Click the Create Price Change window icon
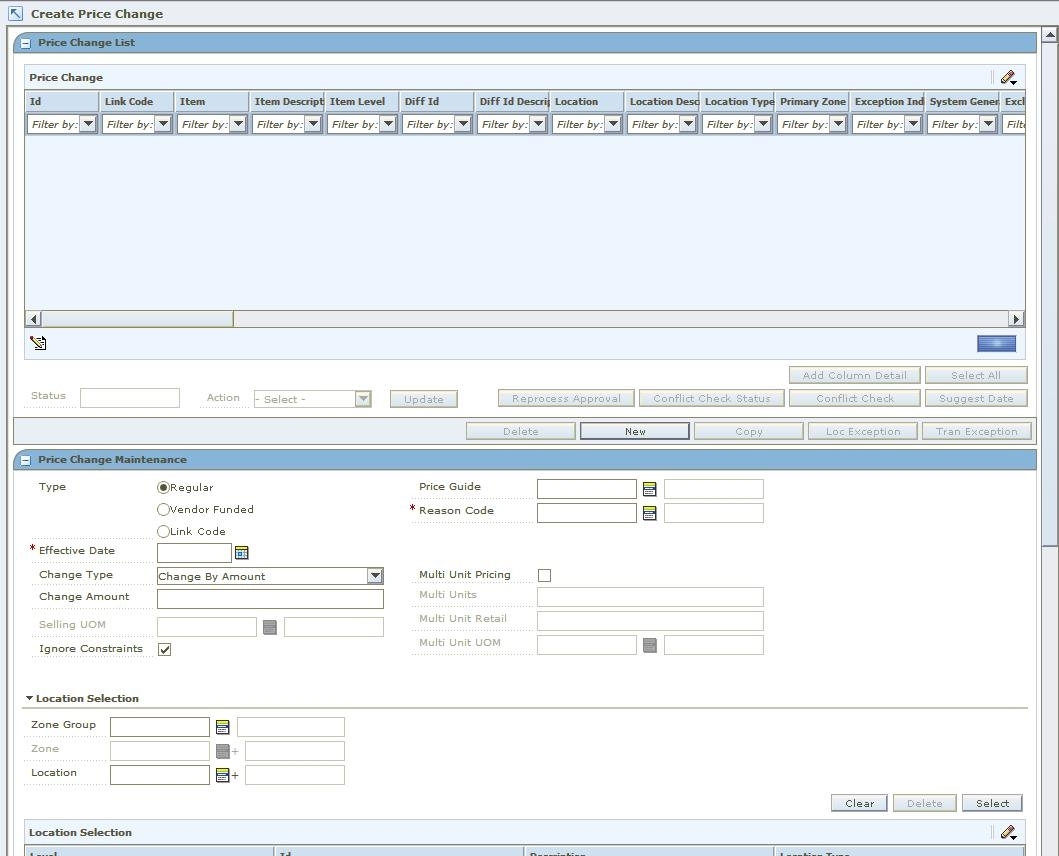 click(15, 14)
